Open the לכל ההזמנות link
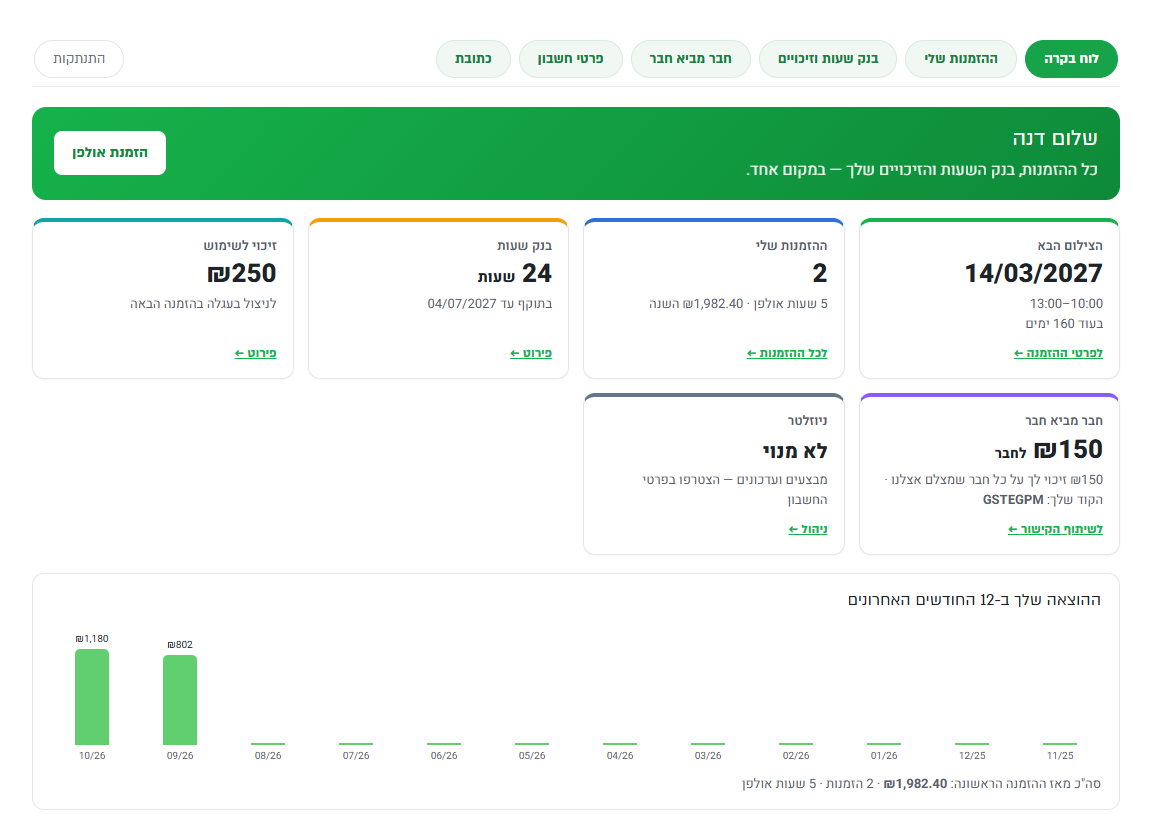1152x820 pixels. coord(787,353)
